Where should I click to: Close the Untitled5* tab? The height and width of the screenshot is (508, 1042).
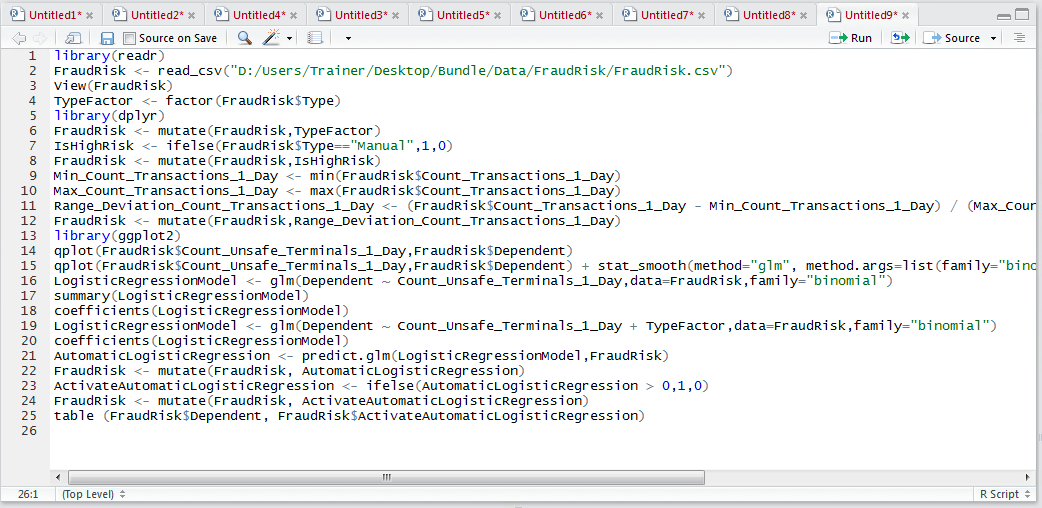pos(498,15)
